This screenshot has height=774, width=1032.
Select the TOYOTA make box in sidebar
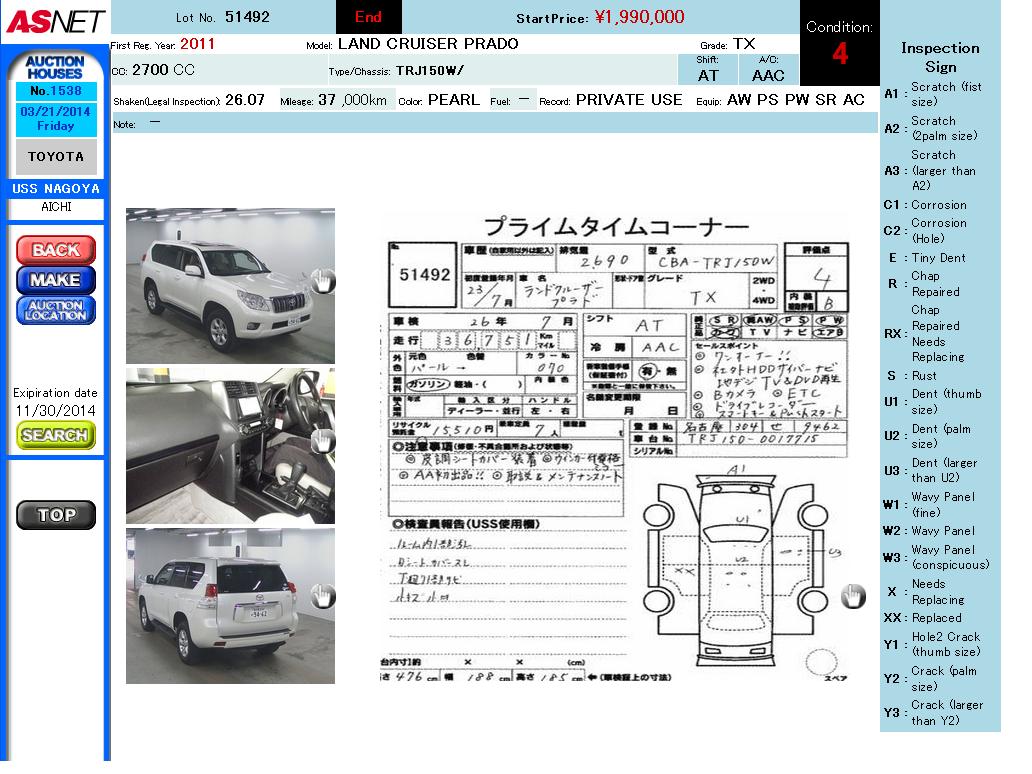[x=55, y=157]
